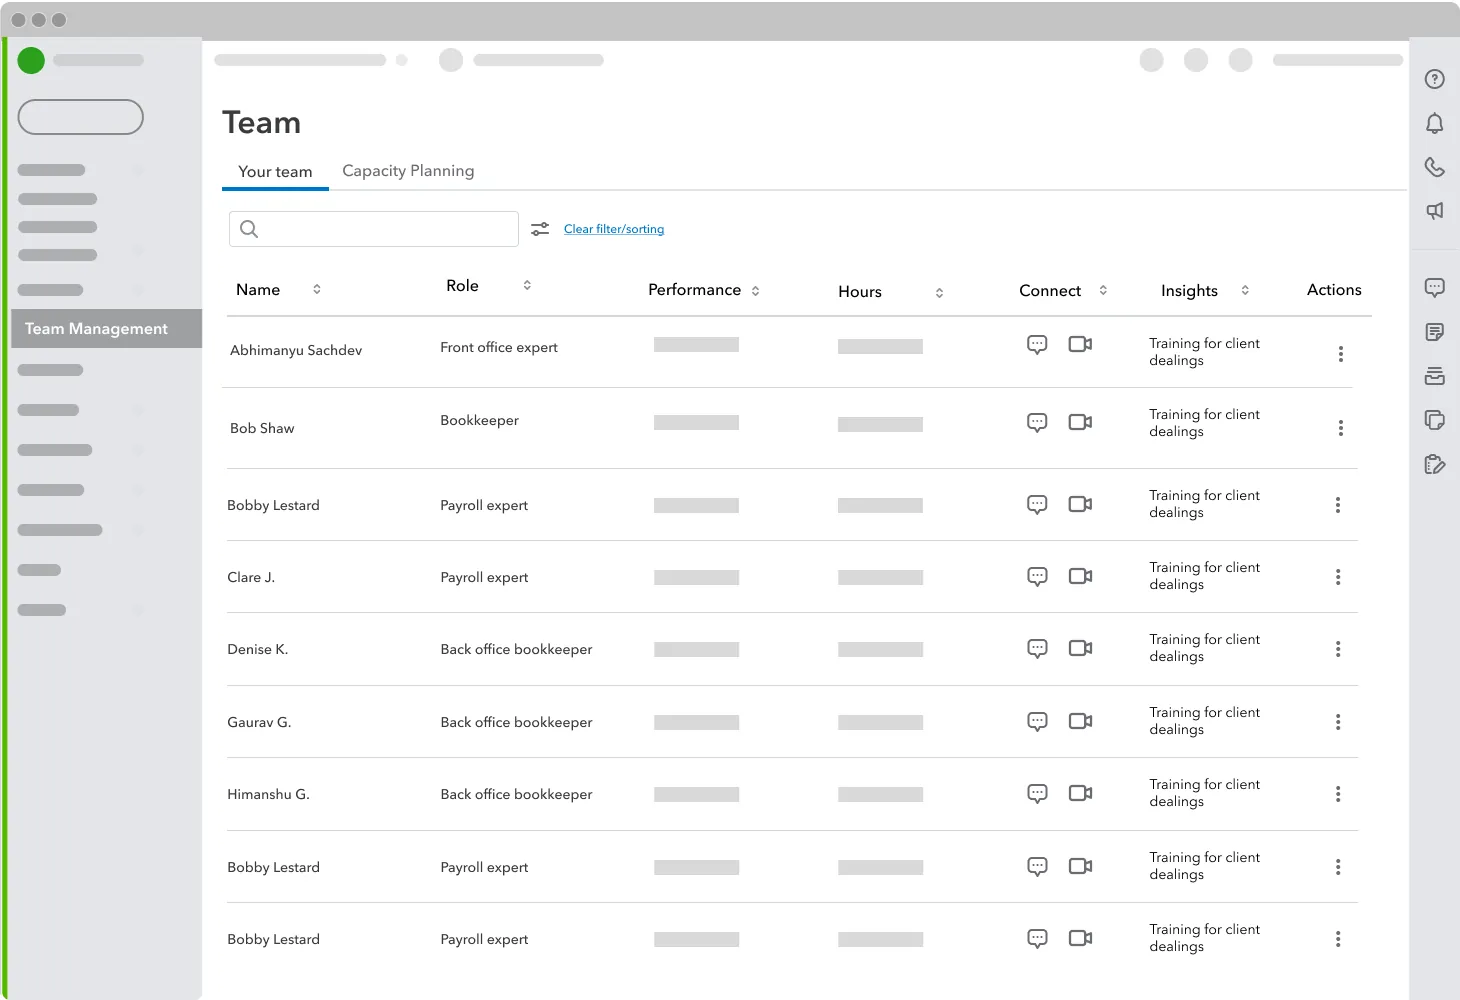Start chat with Abhimanyu Sachdev
This screenshot has width=1460, height=1000.
pos(1037,345)
